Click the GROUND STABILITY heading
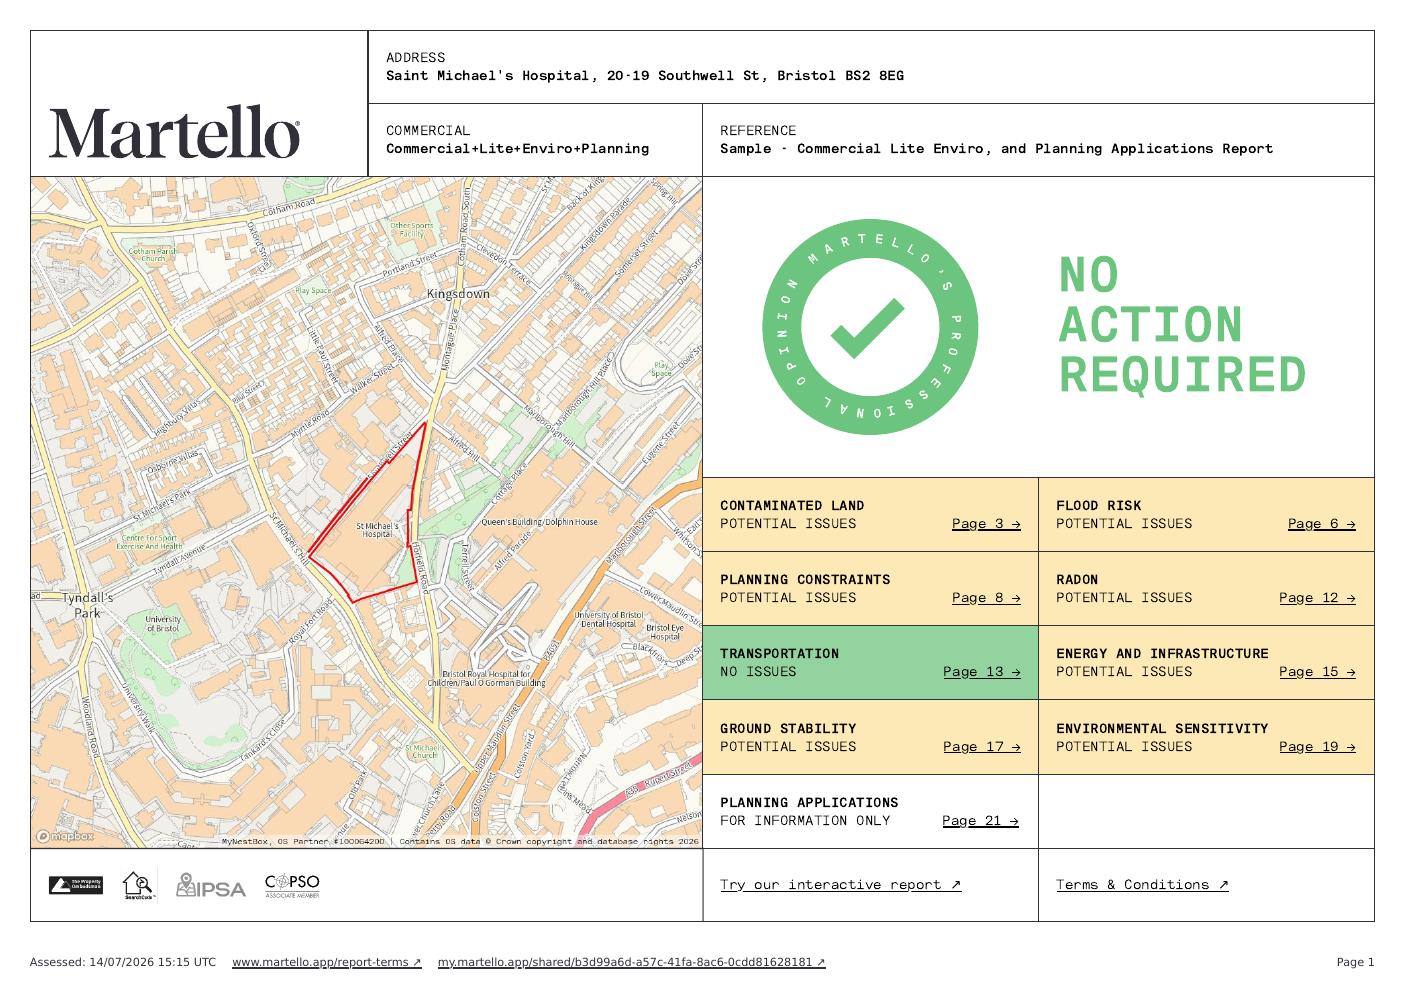 pyautogui.click(x=788, y=728)
